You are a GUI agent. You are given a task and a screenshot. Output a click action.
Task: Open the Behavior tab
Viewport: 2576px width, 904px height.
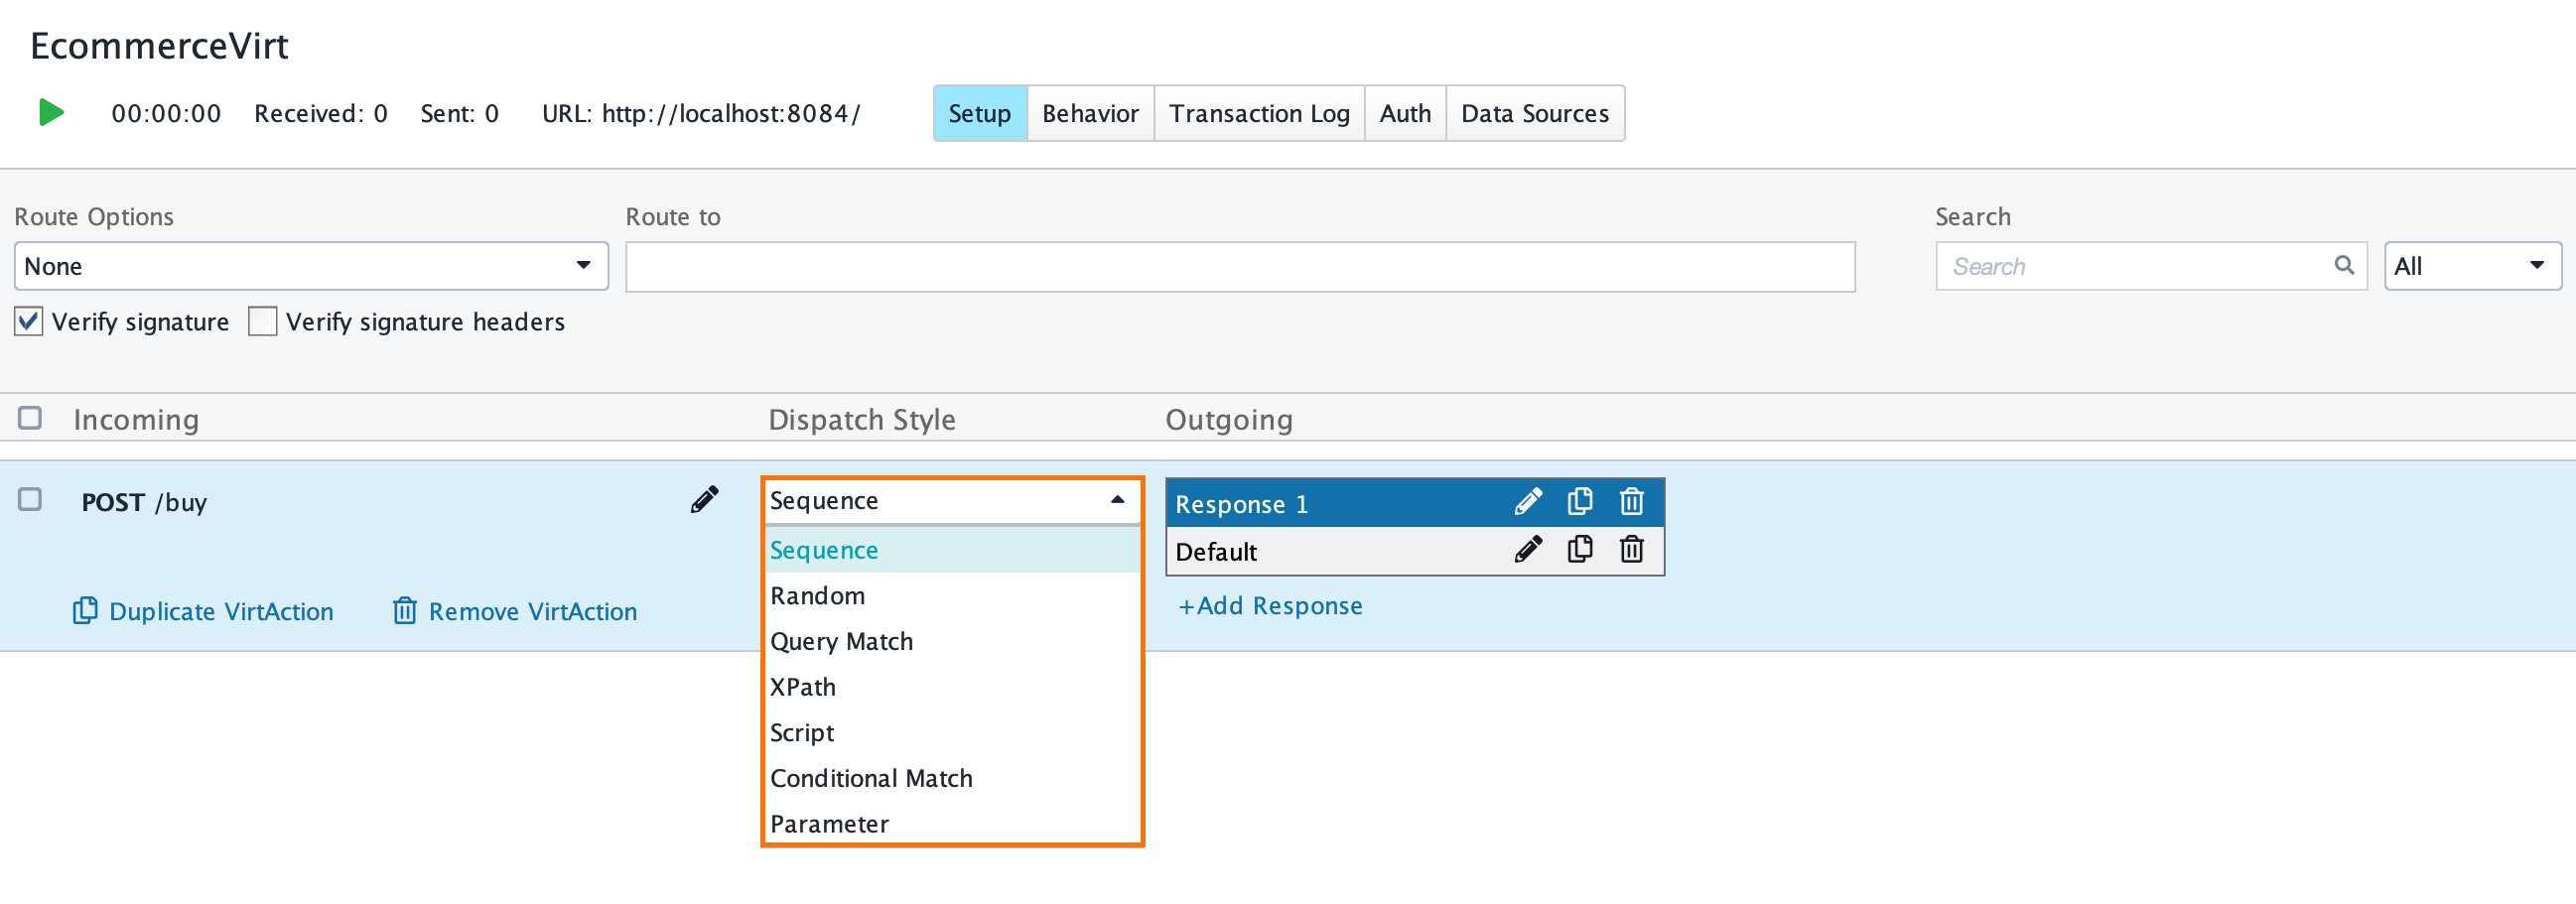[1090, 113]
